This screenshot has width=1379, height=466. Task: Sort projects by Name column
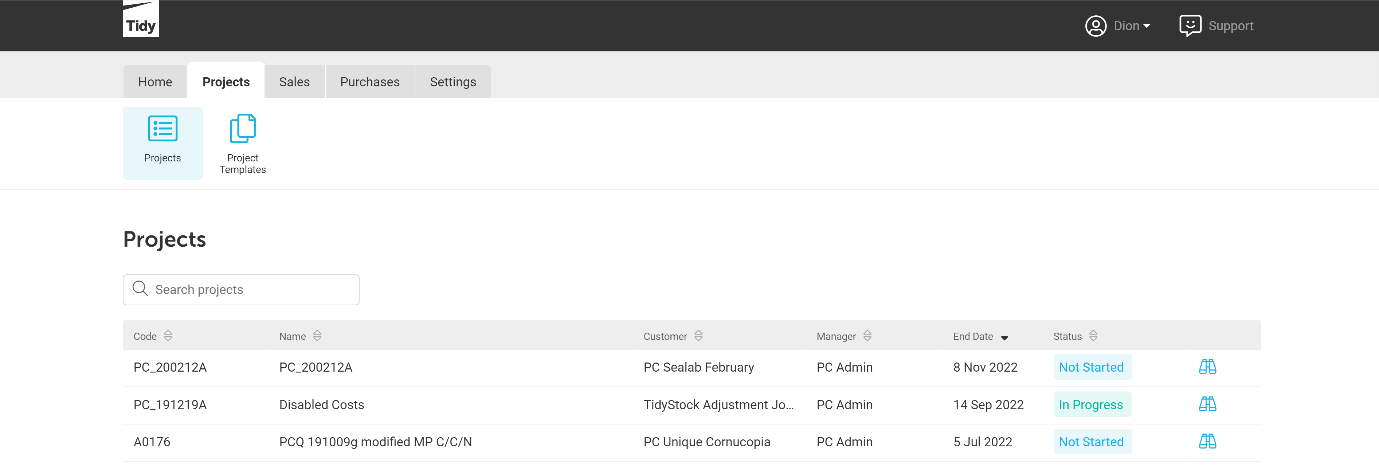pyautogui.click(x=317, y=336)
